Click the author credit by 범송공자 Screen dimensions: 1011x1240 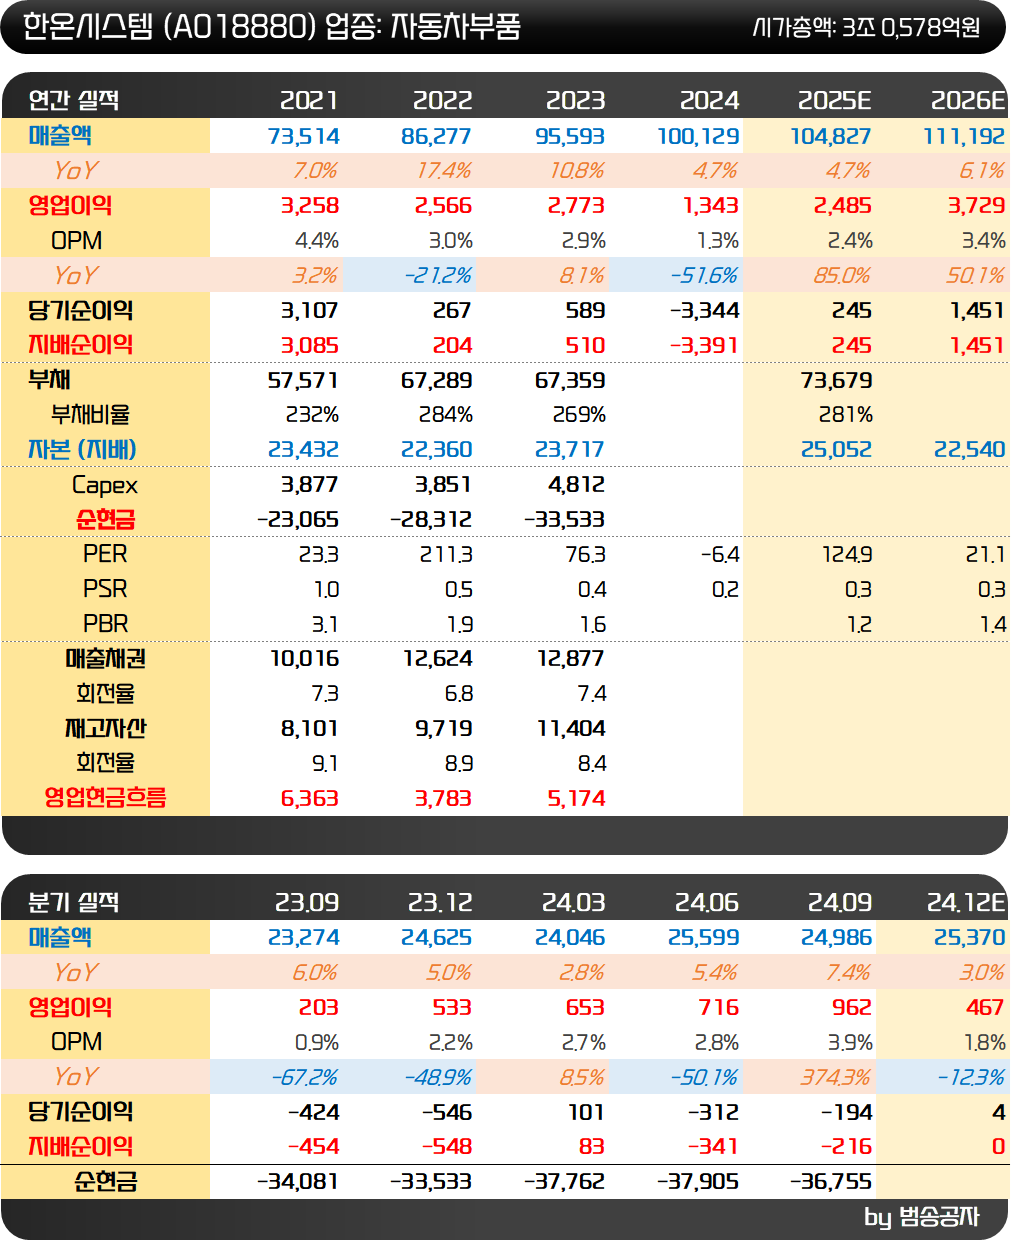coord(921,1217)
